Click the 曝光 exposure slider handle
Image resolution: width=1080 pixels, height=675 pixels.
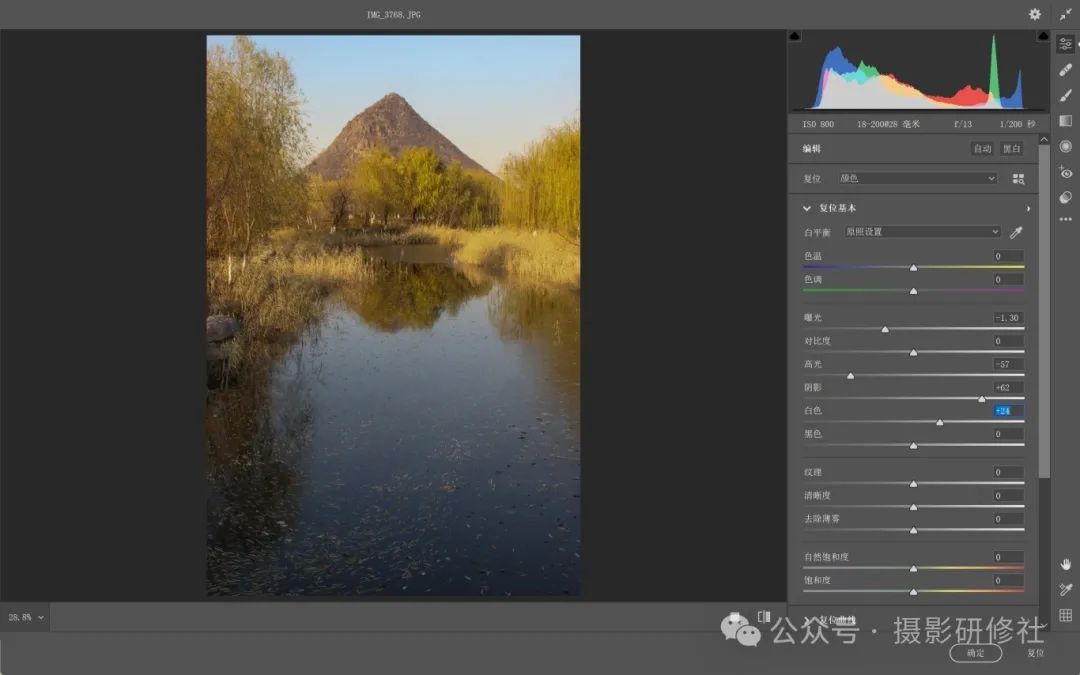[x=885, y=329]
